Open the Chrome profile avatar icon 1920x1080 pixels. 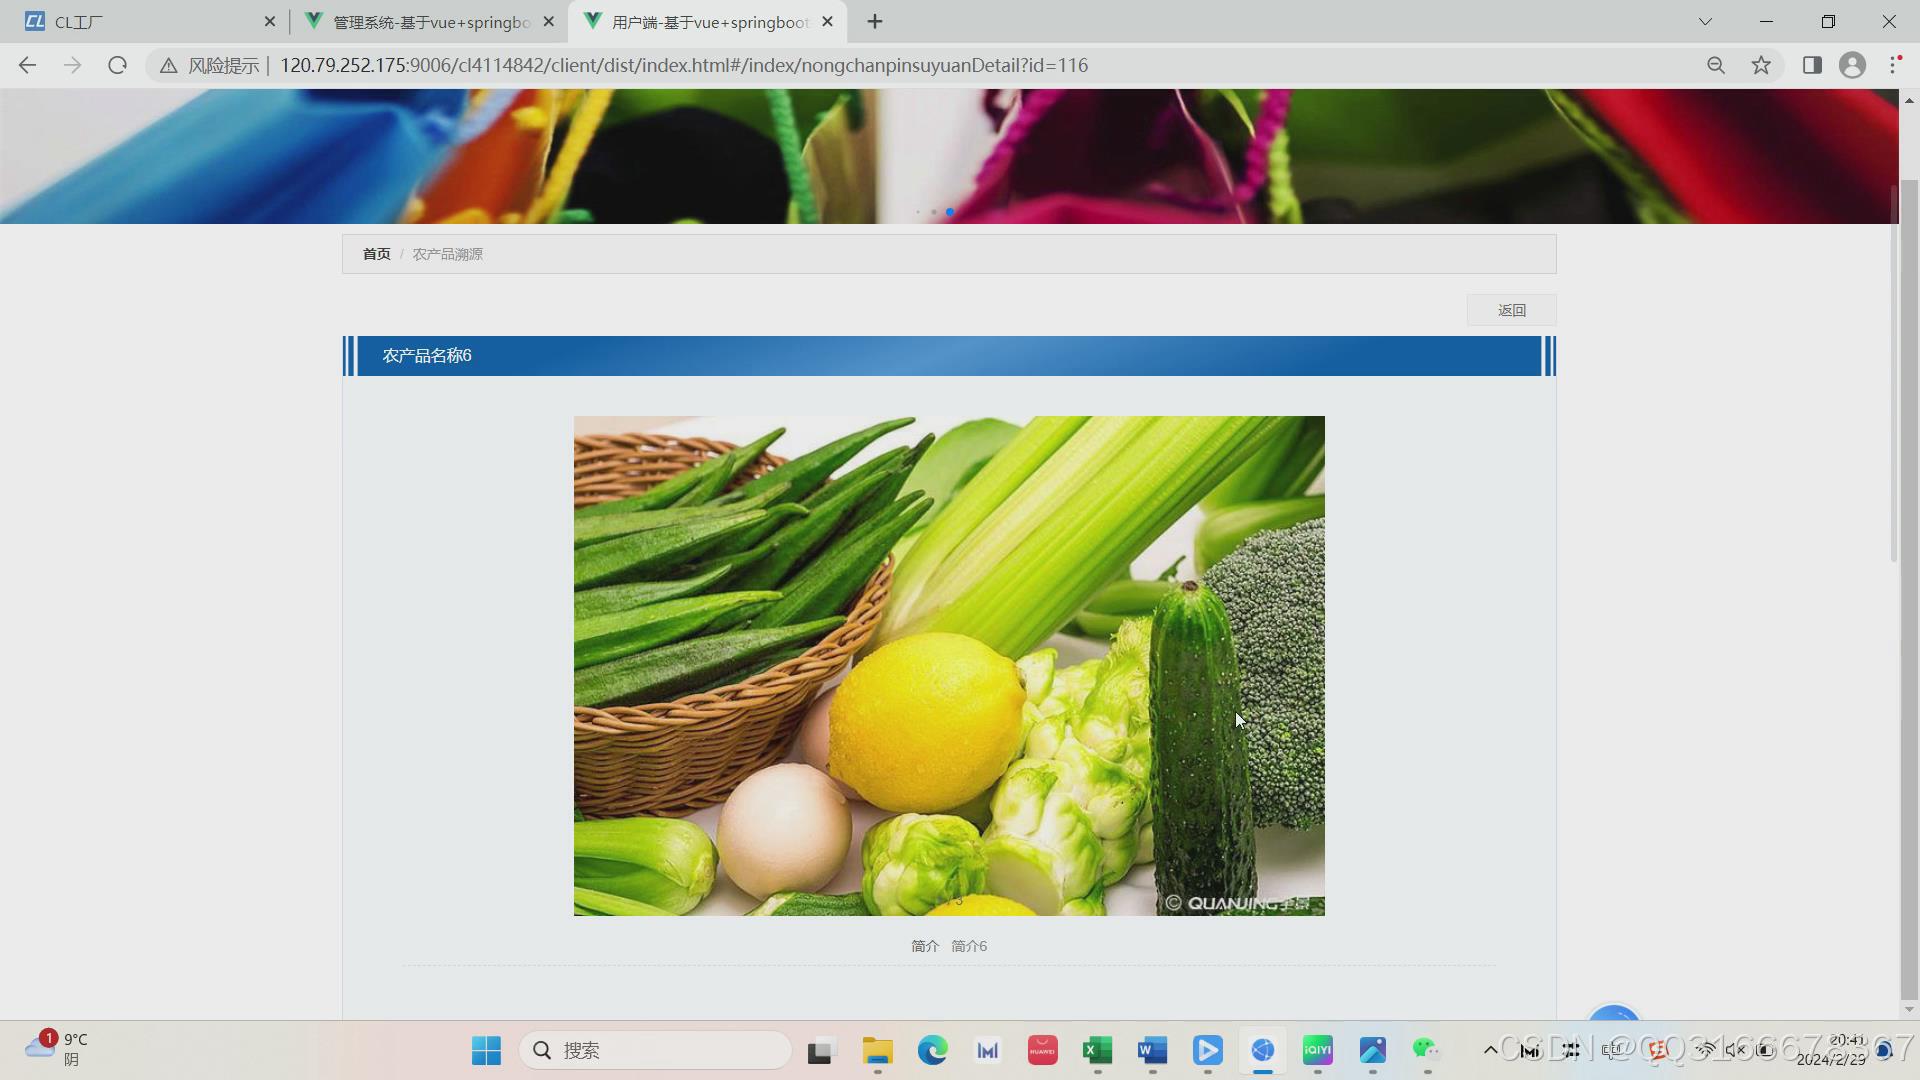[x=1852, y=65]
